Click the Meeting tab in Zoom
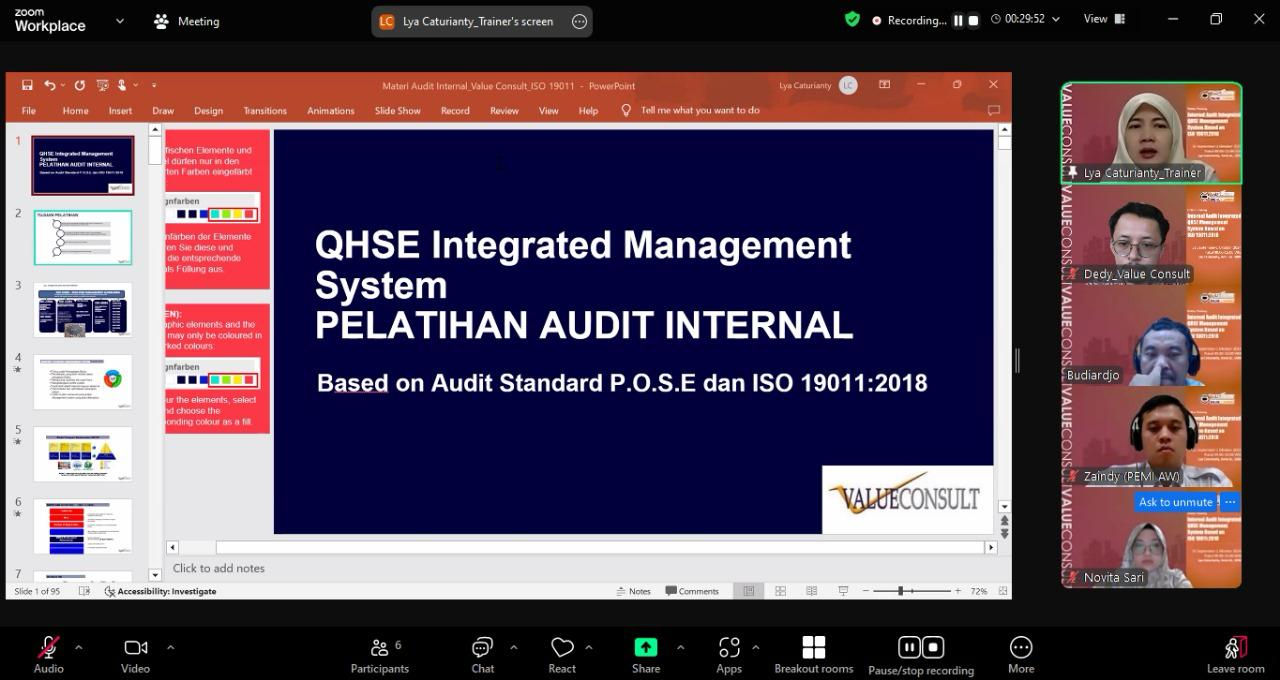Viewport: 1280px width, 680px height. point(186,21)
